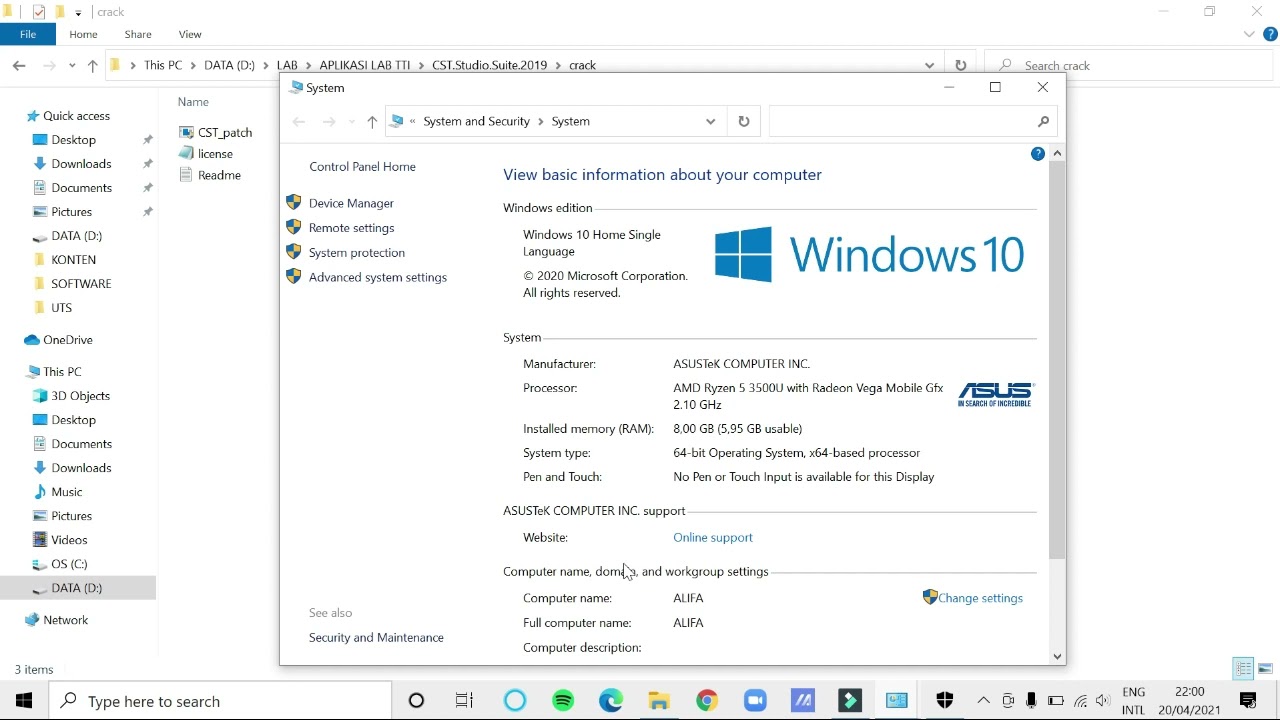Click Change settings for computer name

click(x=980, y=598)
